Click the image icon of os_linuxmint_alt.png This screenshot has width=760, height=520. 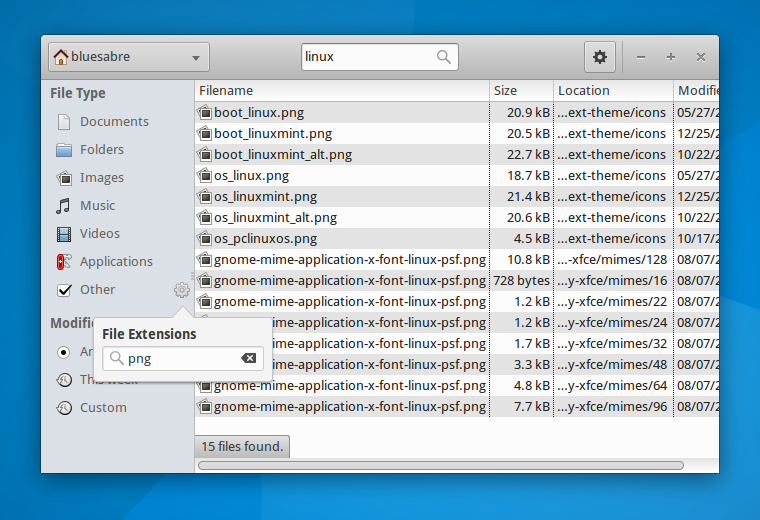(x=205, y=218)
